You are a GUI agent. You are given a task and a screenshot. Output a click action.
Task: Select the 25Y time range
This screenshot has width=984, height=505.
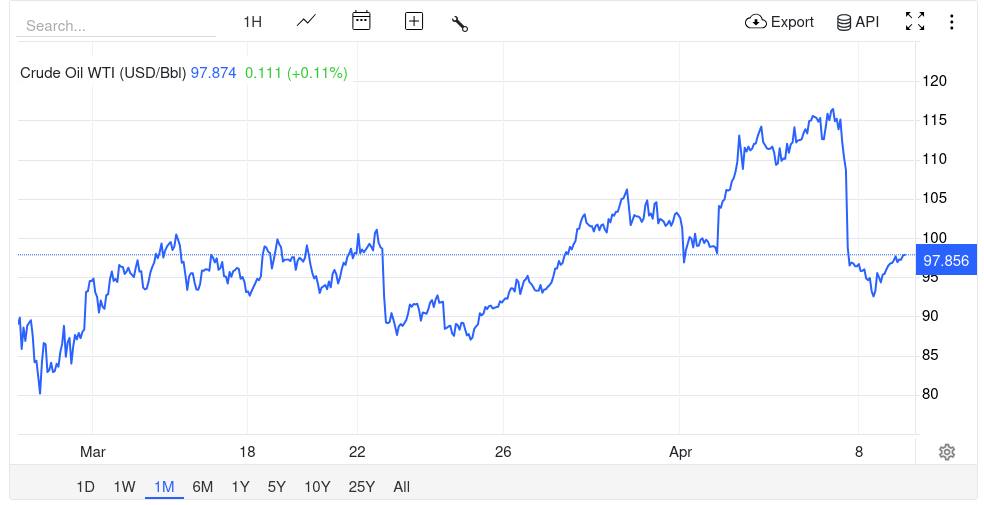click(x=361, y=487)
